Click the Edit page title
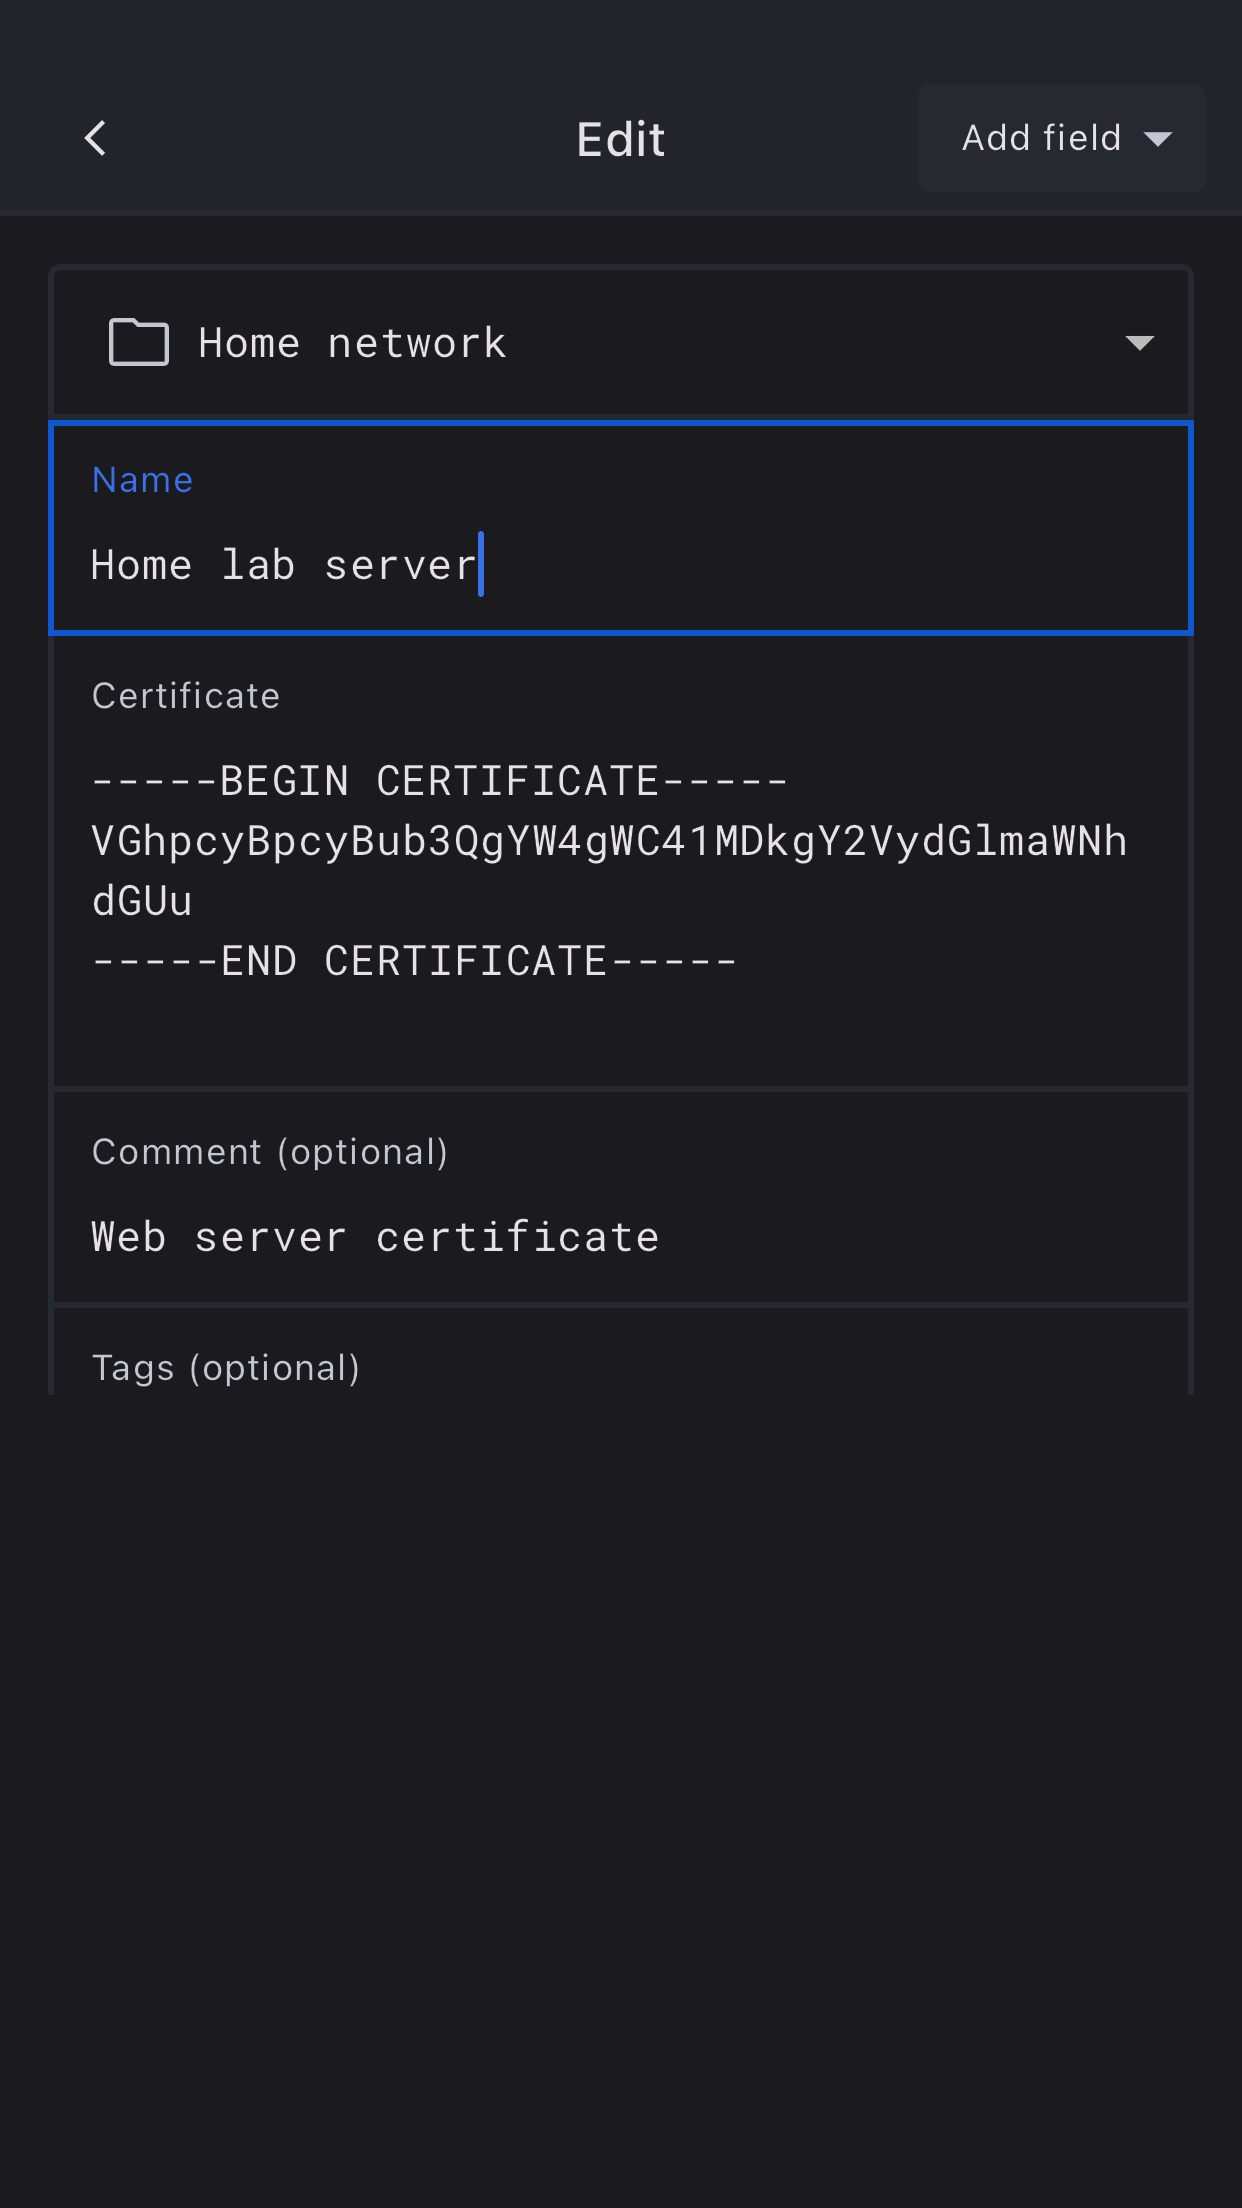This screenshot has height=2208, width=1242. [x=620, y=139]
